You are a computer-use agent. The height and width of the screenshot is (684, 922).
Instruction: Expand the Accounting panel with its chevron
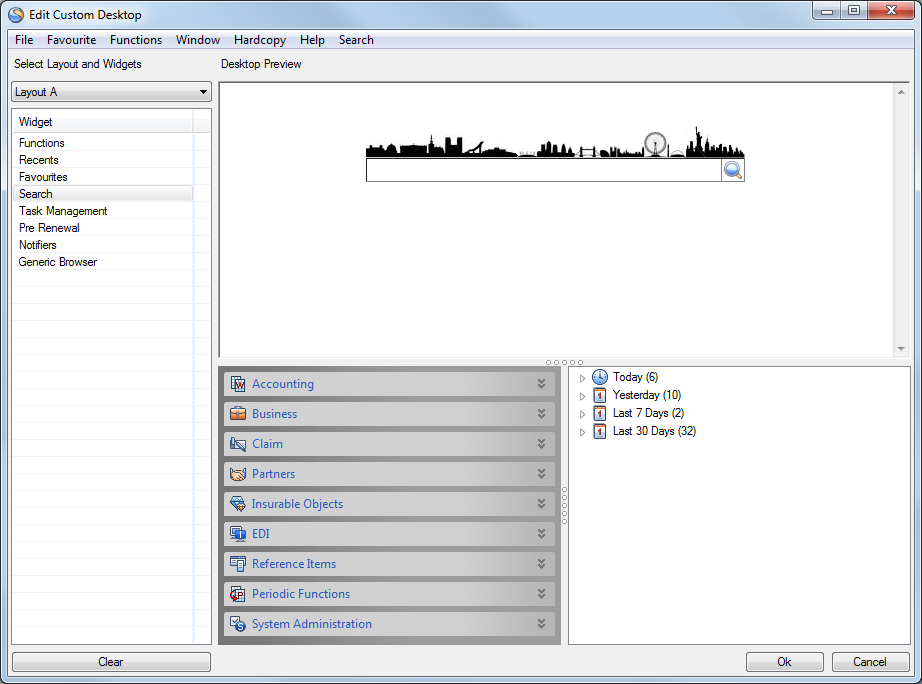pyautogui.click(x=543, y=383)
